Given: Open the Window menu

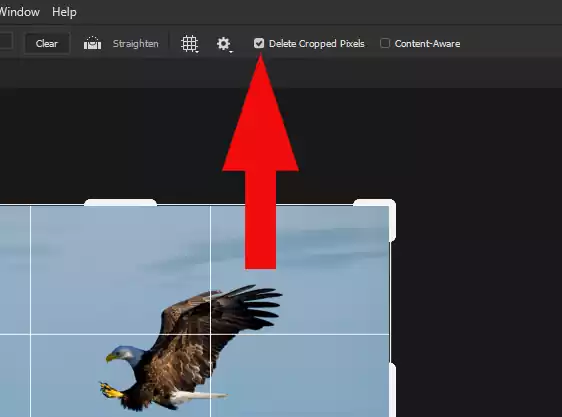Looking at the screenshot, I should coord(19,12).
